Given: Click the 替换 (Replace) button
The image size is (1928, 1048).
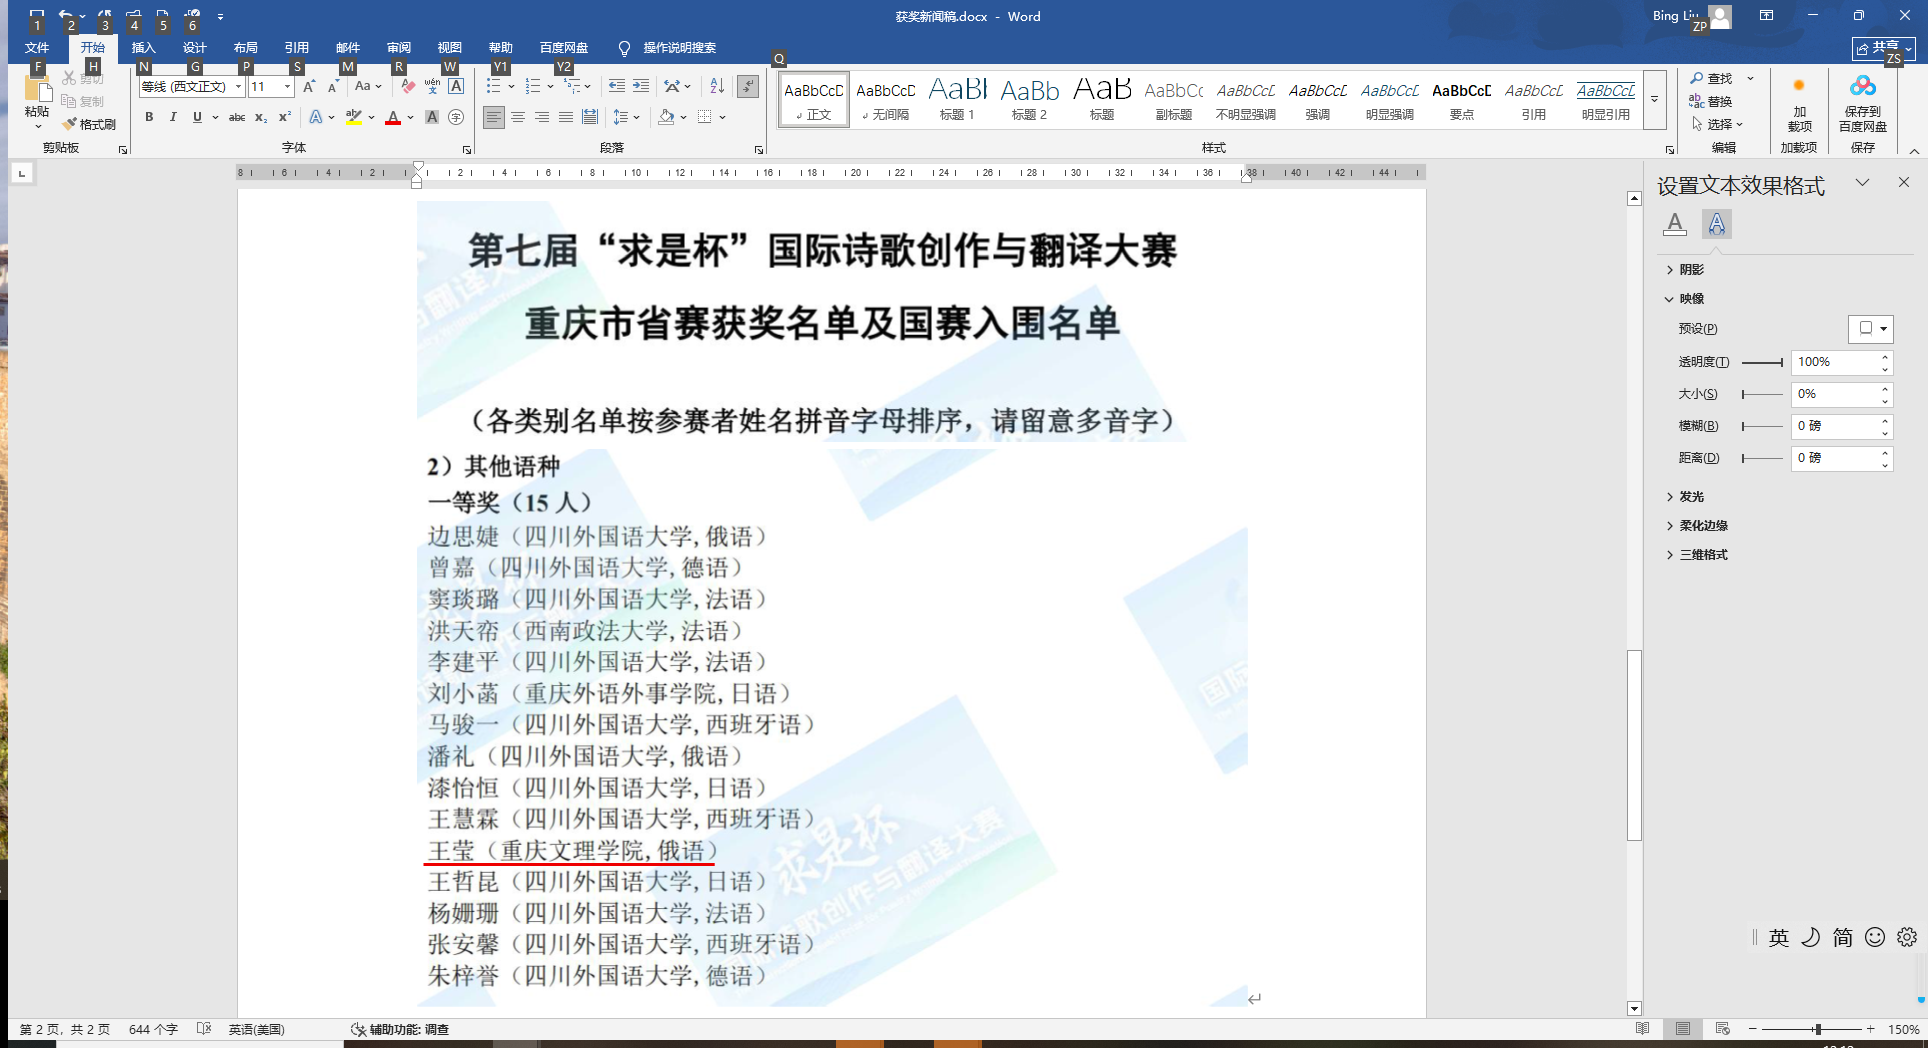Looking at the screenshot, I should pos(1712,101).
